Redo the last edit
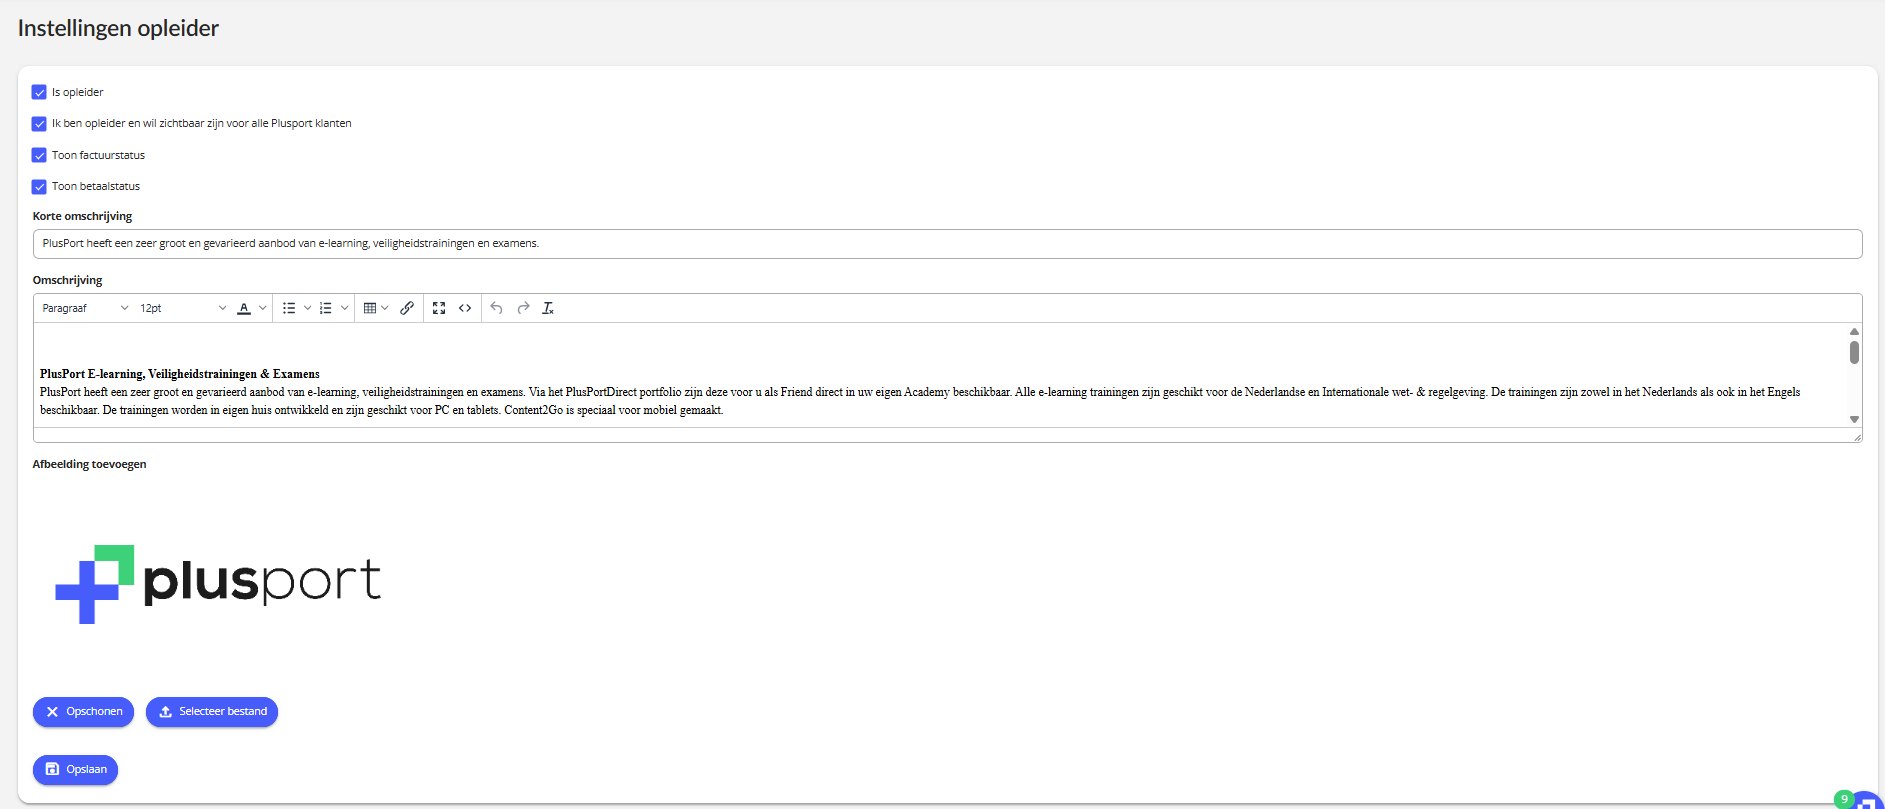Viewport: 1885px width, 809px height. click(x=523, y=308)
